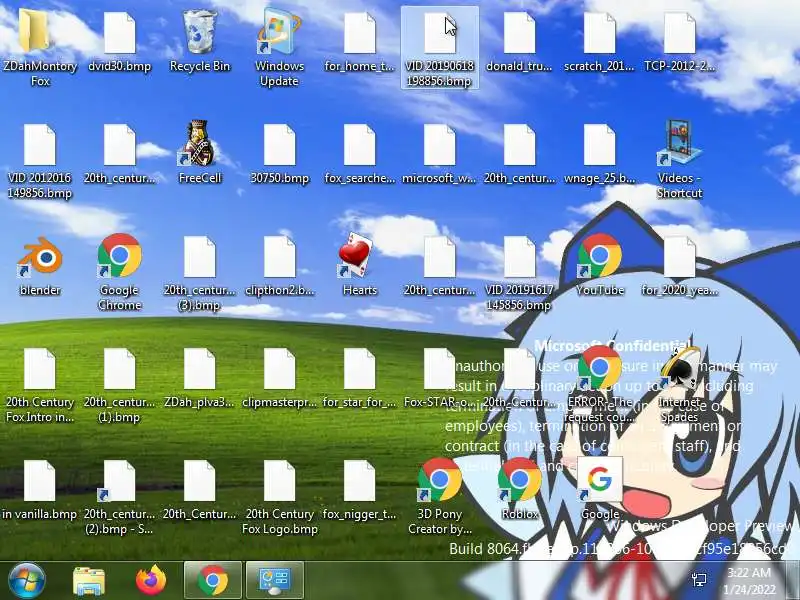Image resolution: width=800 pixels, height=600 pixels.
Task: Open the Control Panel taskbar button
Action: coord(275,580)
